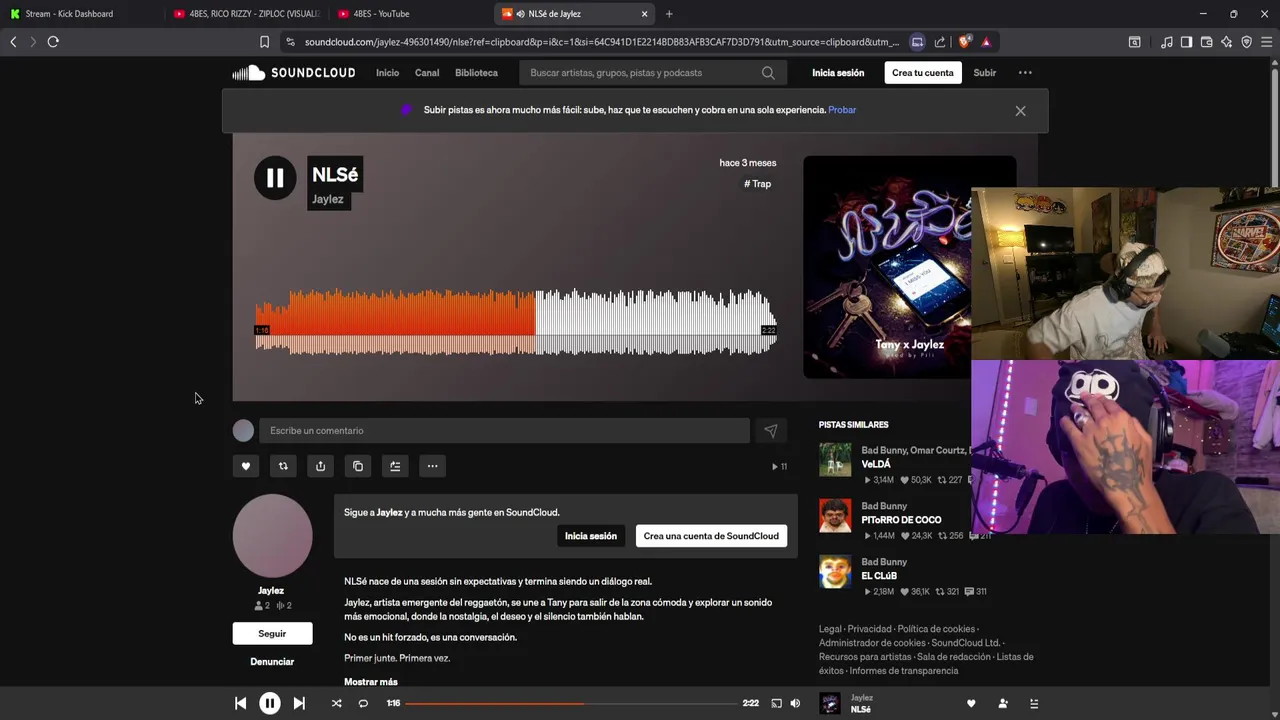Image resolution: width=1280 pixels, height=720 pixels.
Task: Open the Brave Wallet icon
Action: tap(1206, 42)
